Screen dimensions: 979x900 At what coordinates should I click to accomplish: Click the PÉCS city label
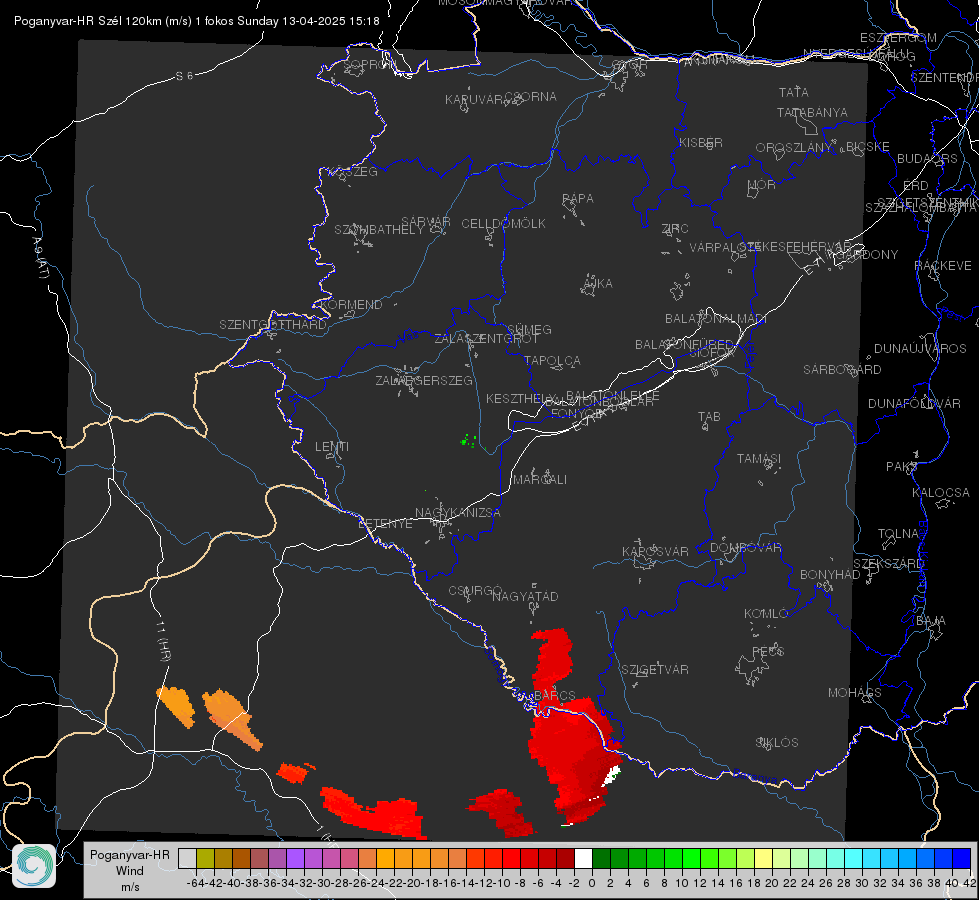767,651
